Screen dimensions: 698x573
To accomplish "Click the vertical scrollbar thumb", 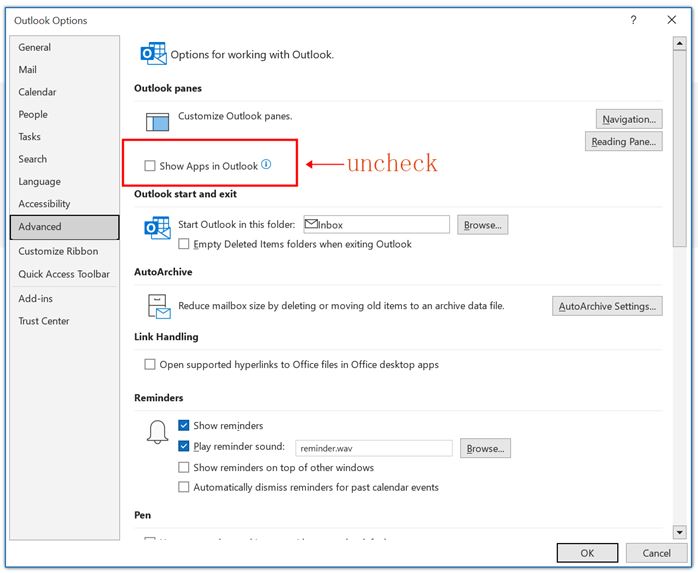I will pos(679,148).
